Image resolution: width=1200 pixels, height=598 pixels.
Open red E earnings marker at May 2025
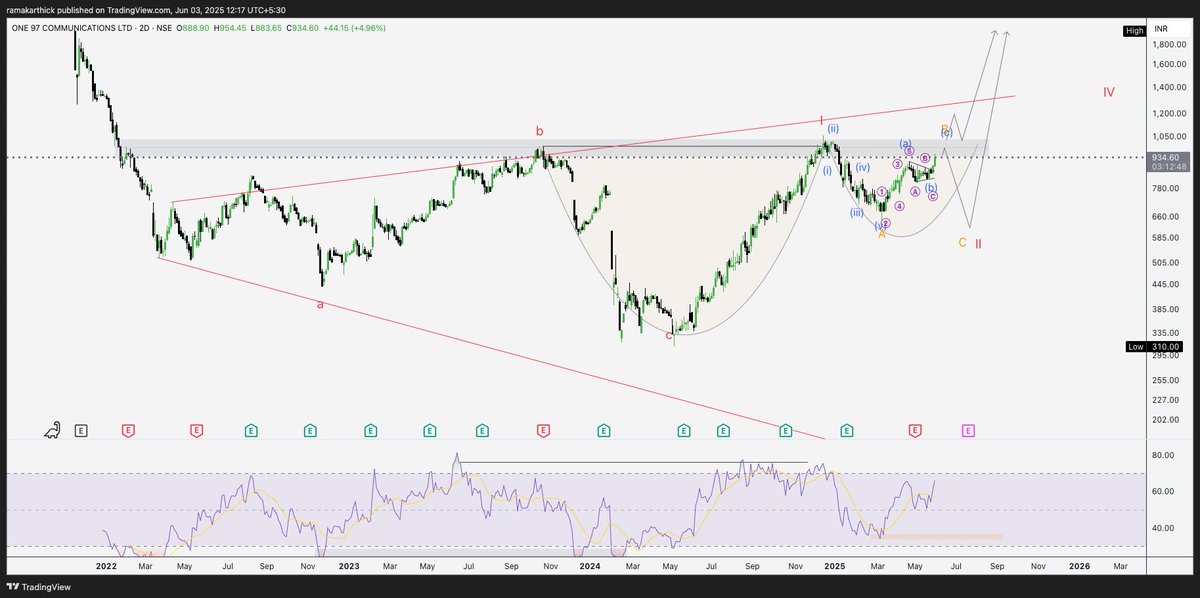[x=915, y=431]
